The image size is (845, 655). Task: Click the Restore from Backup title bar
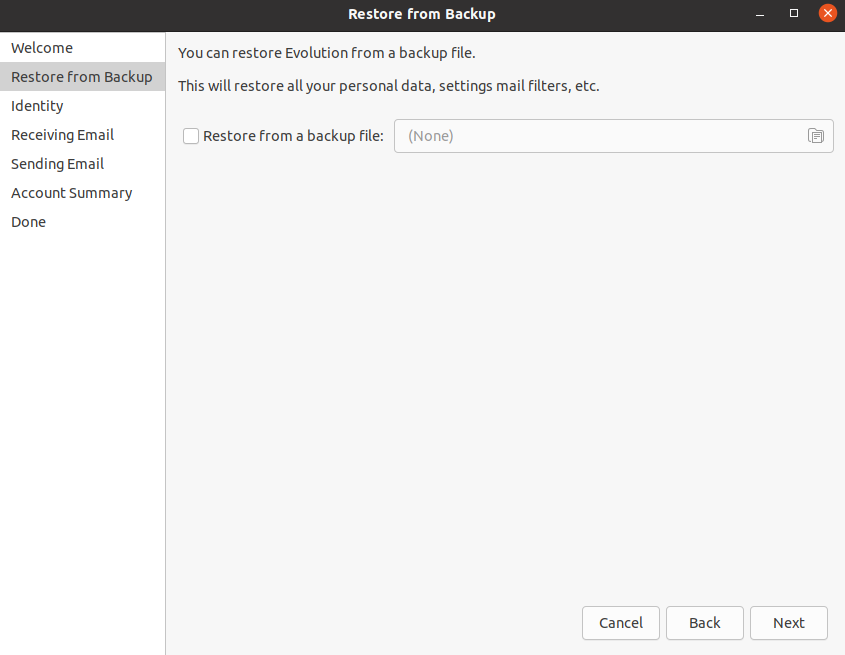(422, 14)
